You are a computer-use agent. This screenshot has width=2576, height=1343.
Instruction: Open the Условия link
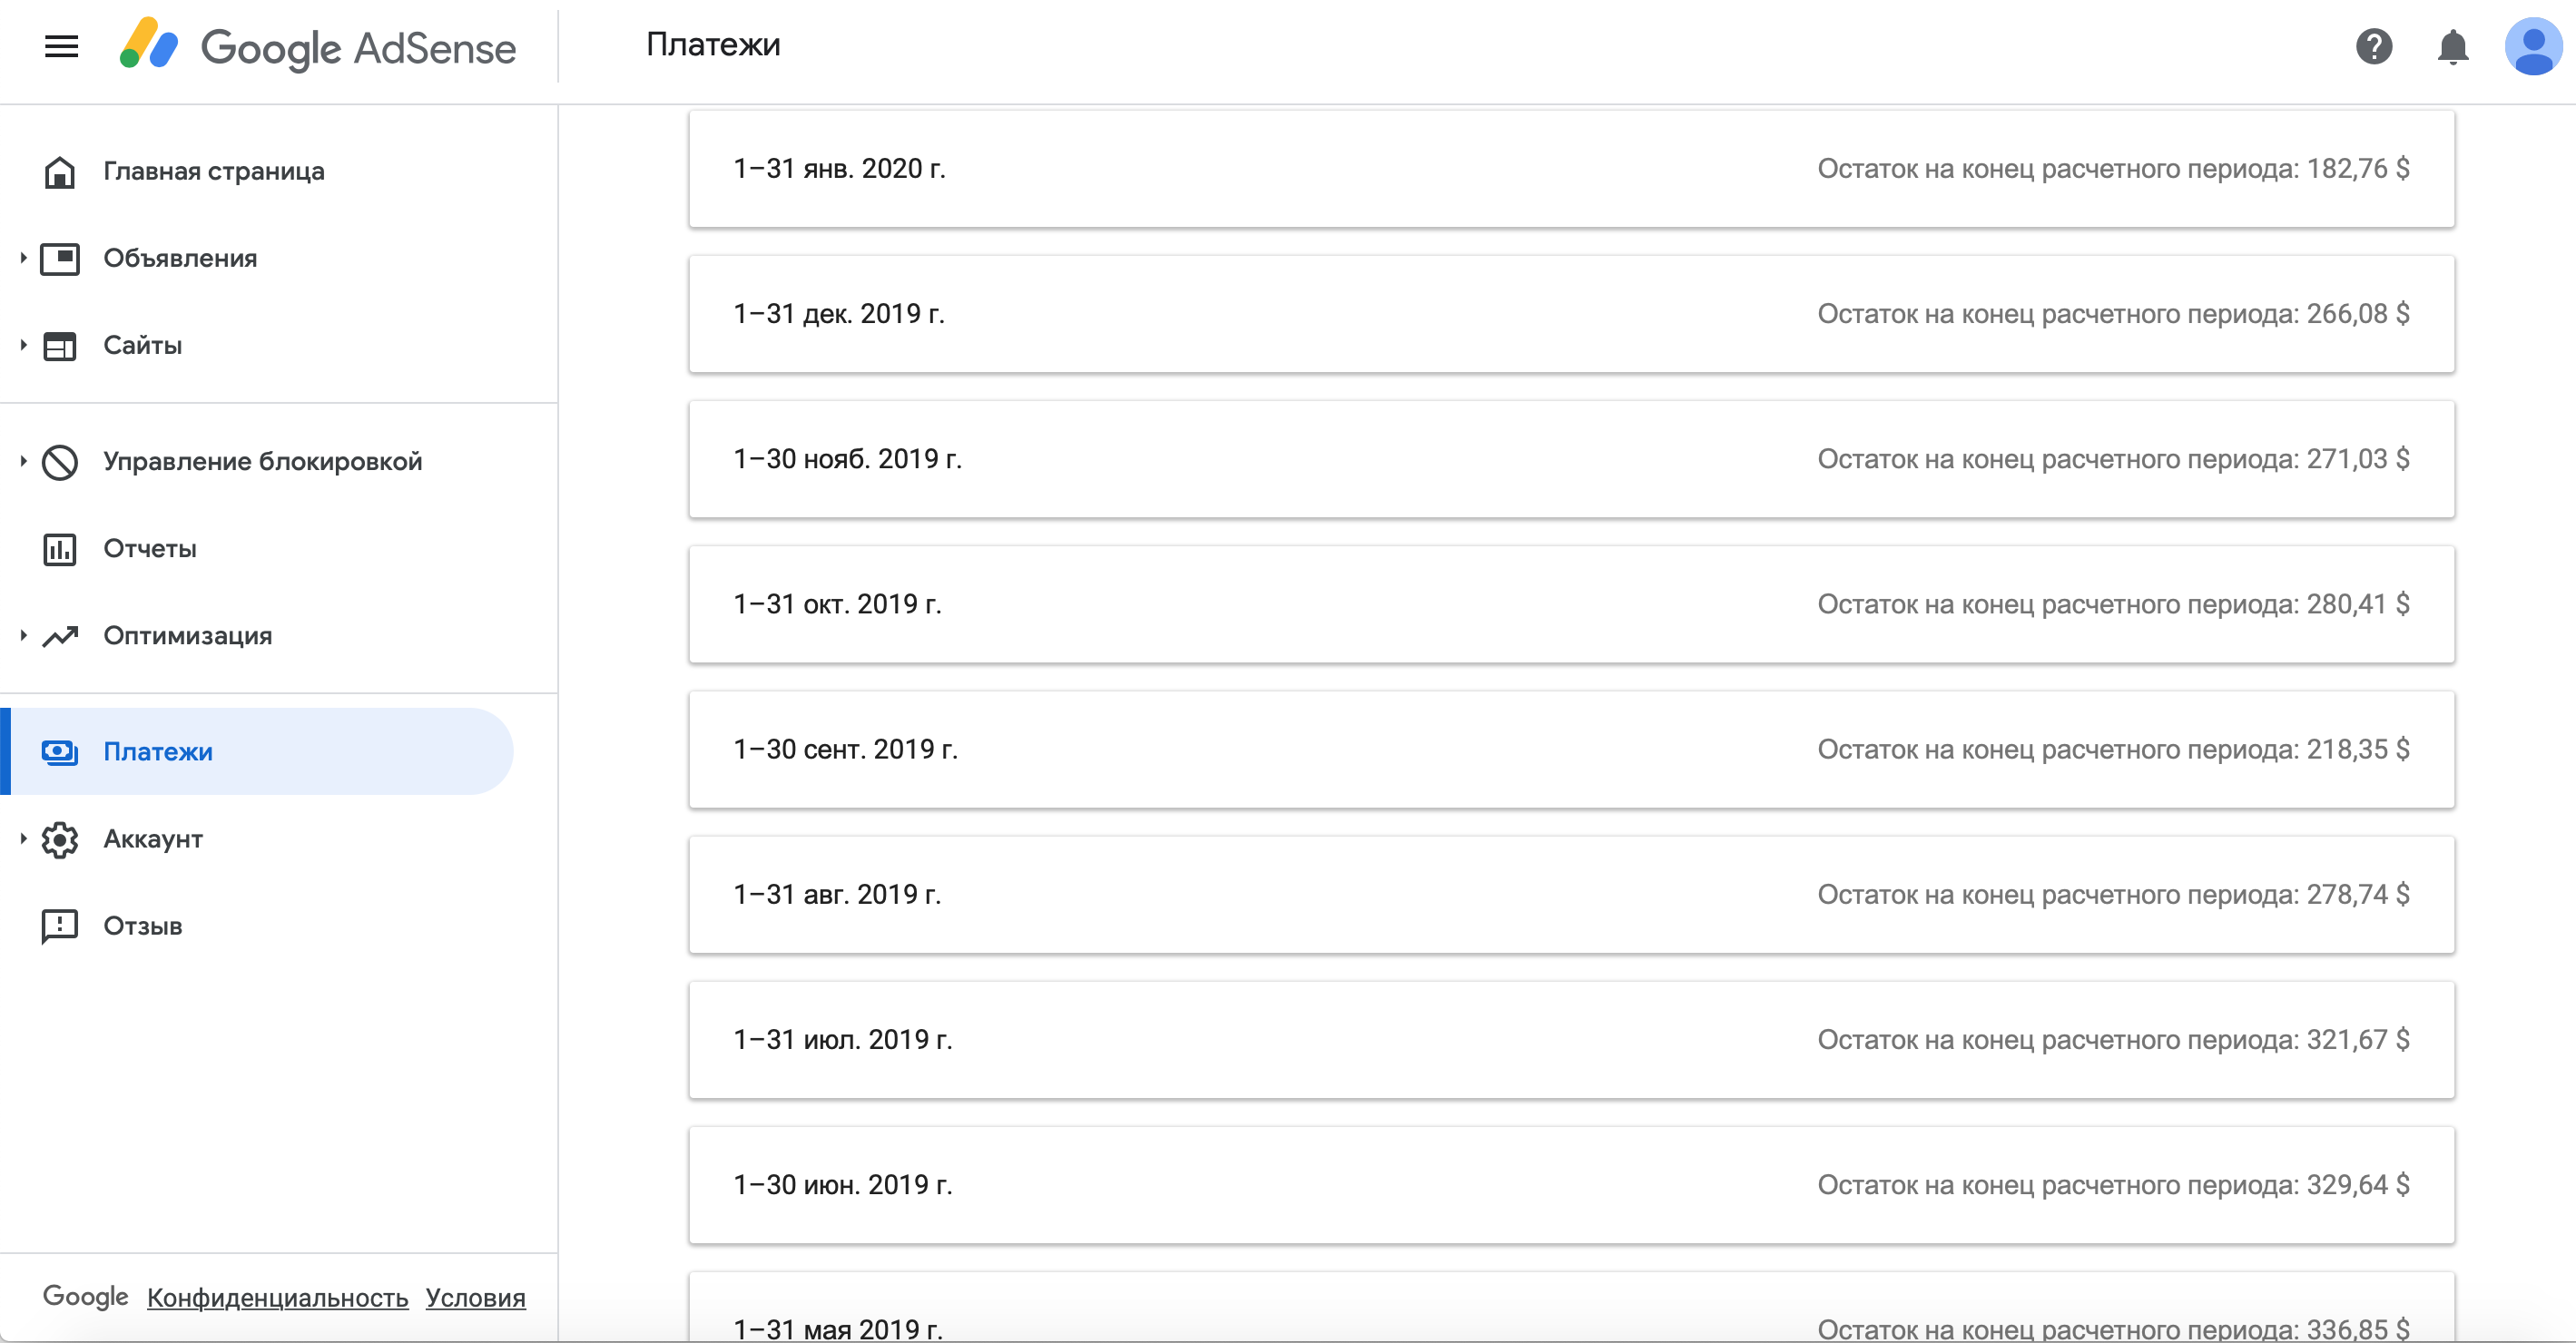tap(475, 1297)
